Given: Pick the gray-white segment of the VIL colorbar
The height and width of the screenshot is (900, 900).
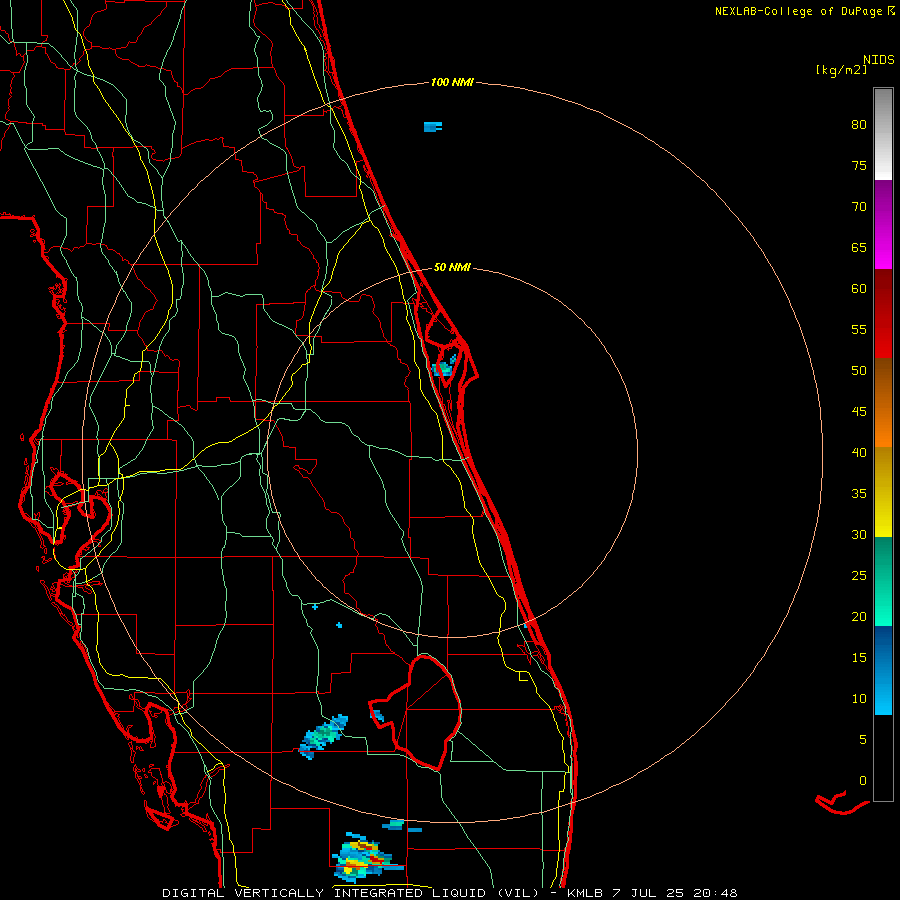Looking at the screenshot, I should [883, 134].
